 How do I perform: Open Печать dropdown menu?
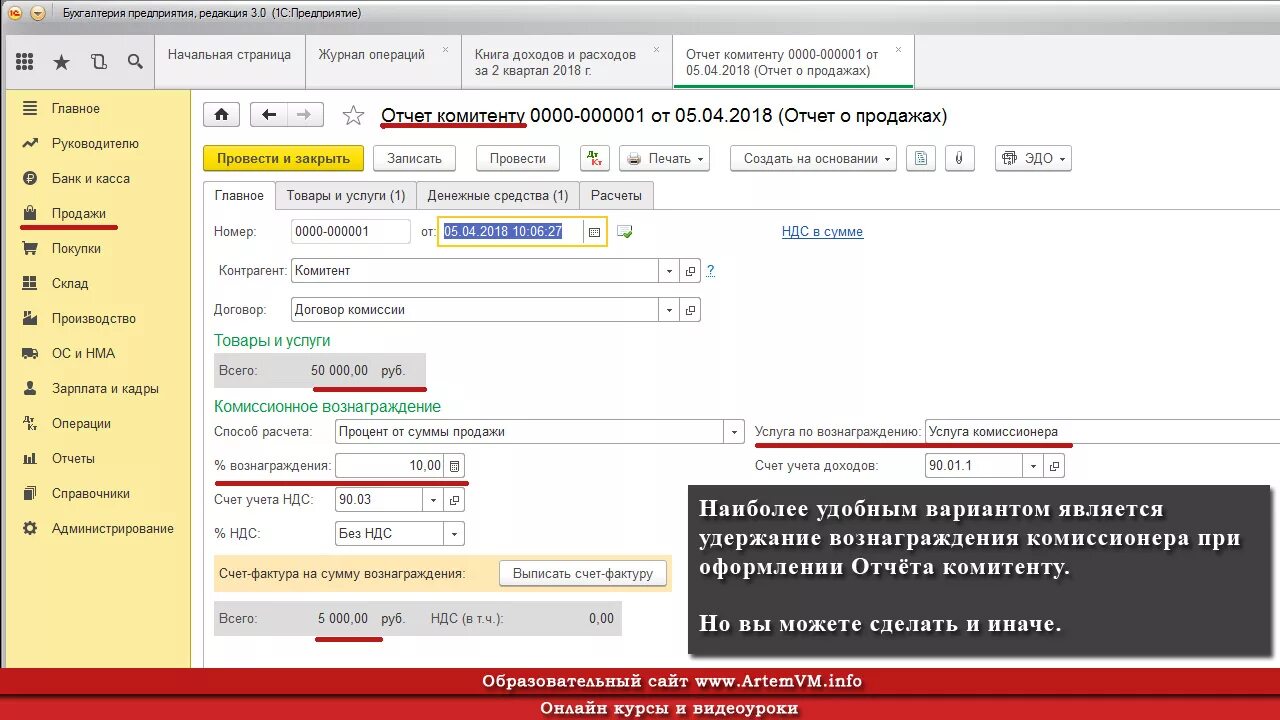[x=664, y=158]
